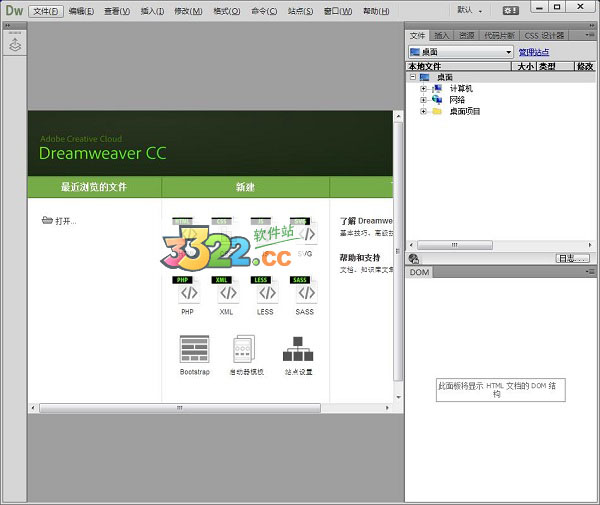The image size is (600, 505).
Task: Click the PHP new document icon
Action: [188, 290]
